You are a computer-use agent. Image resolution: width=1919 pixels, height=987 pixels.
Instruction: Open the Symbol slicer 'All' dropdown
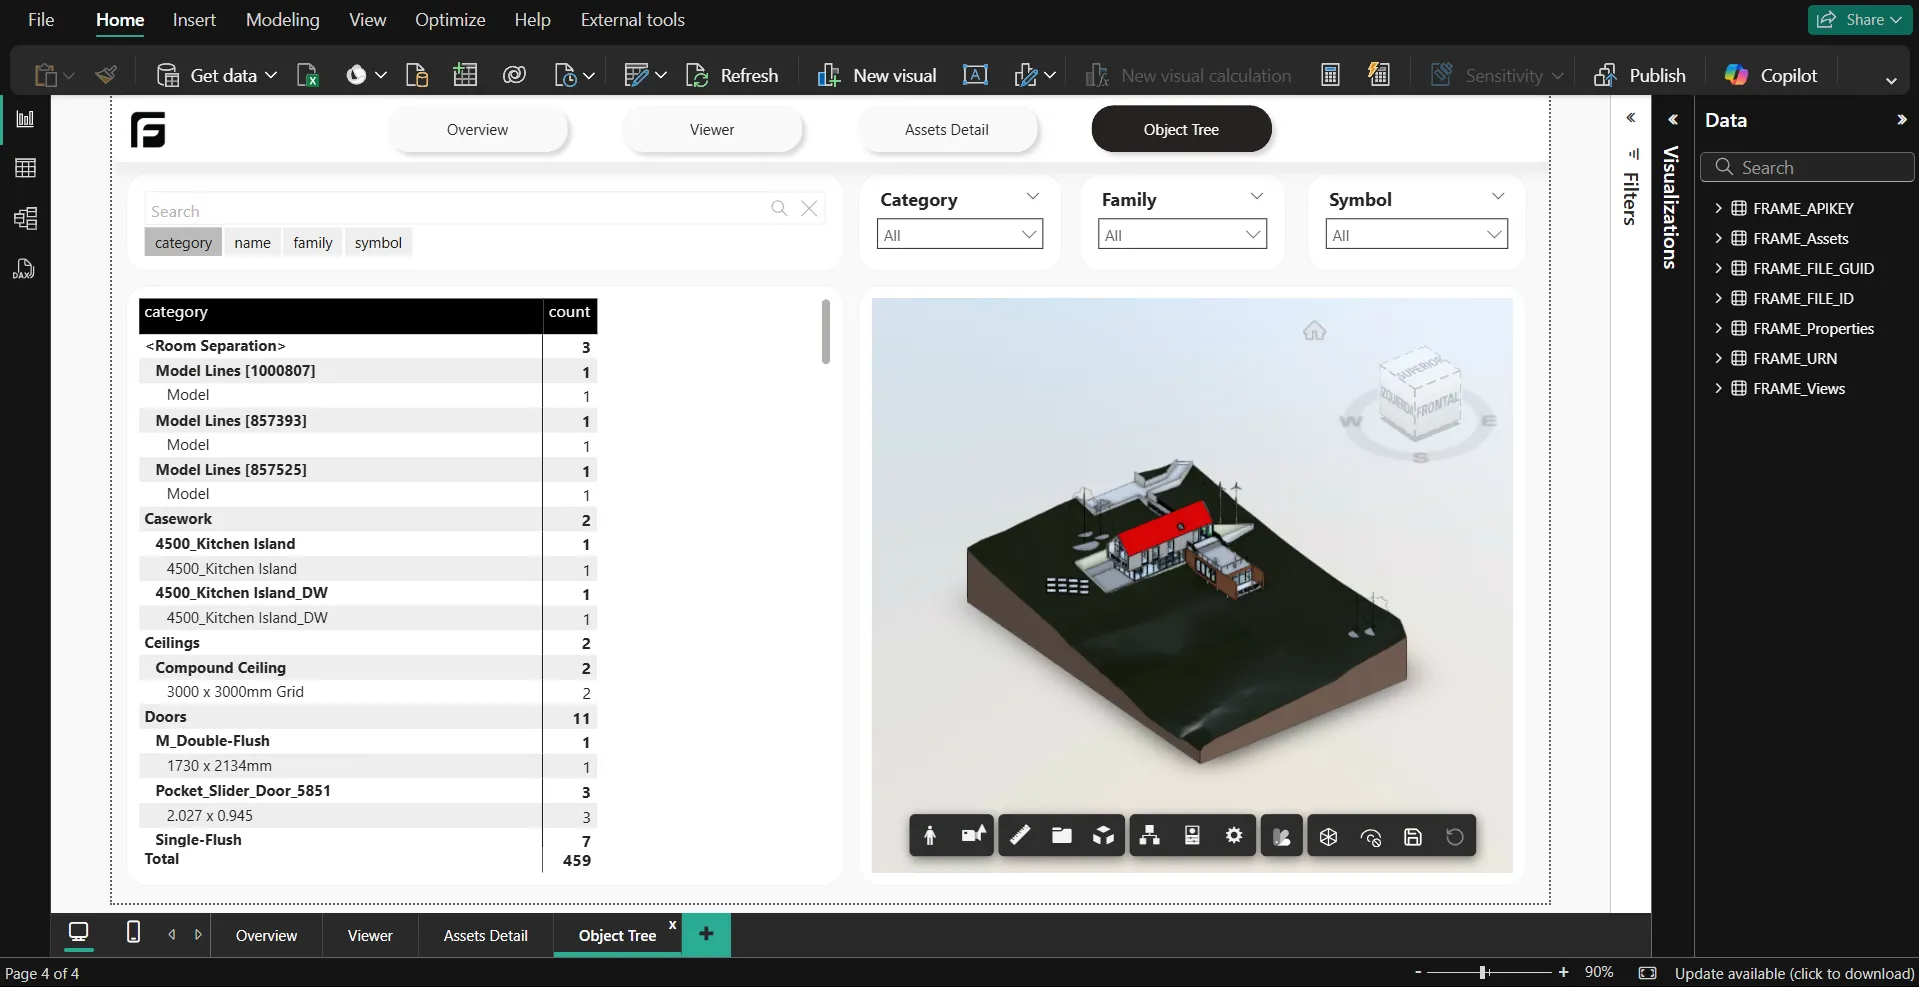pos(1416,235)
